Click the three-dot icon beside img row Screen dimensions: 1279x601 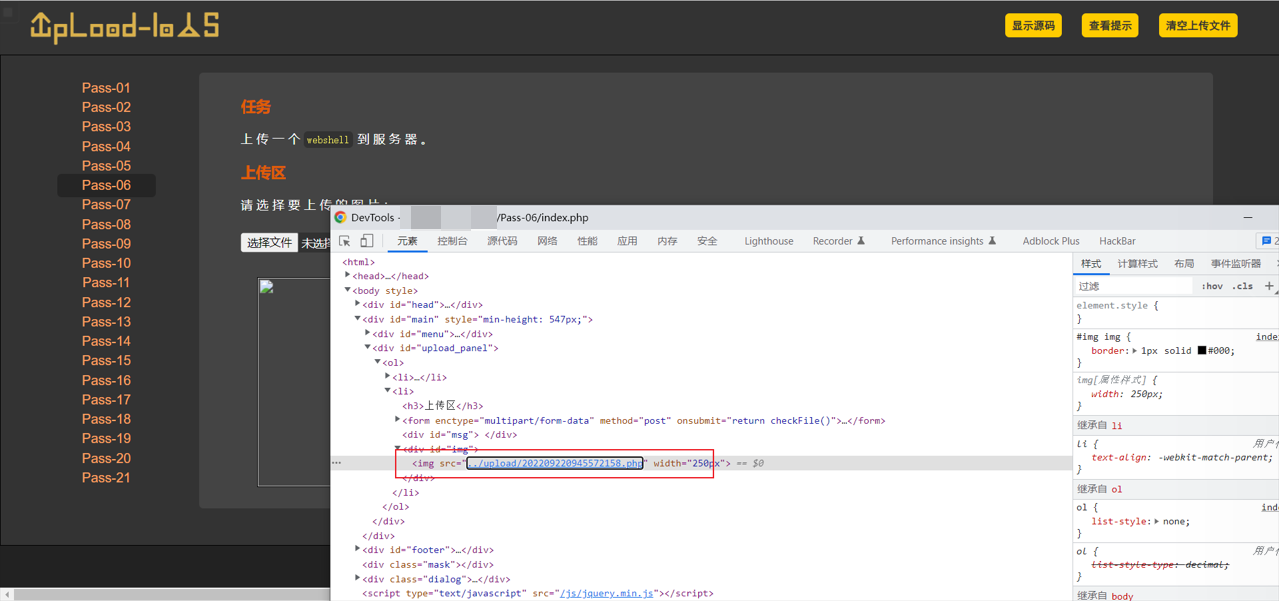337,463
